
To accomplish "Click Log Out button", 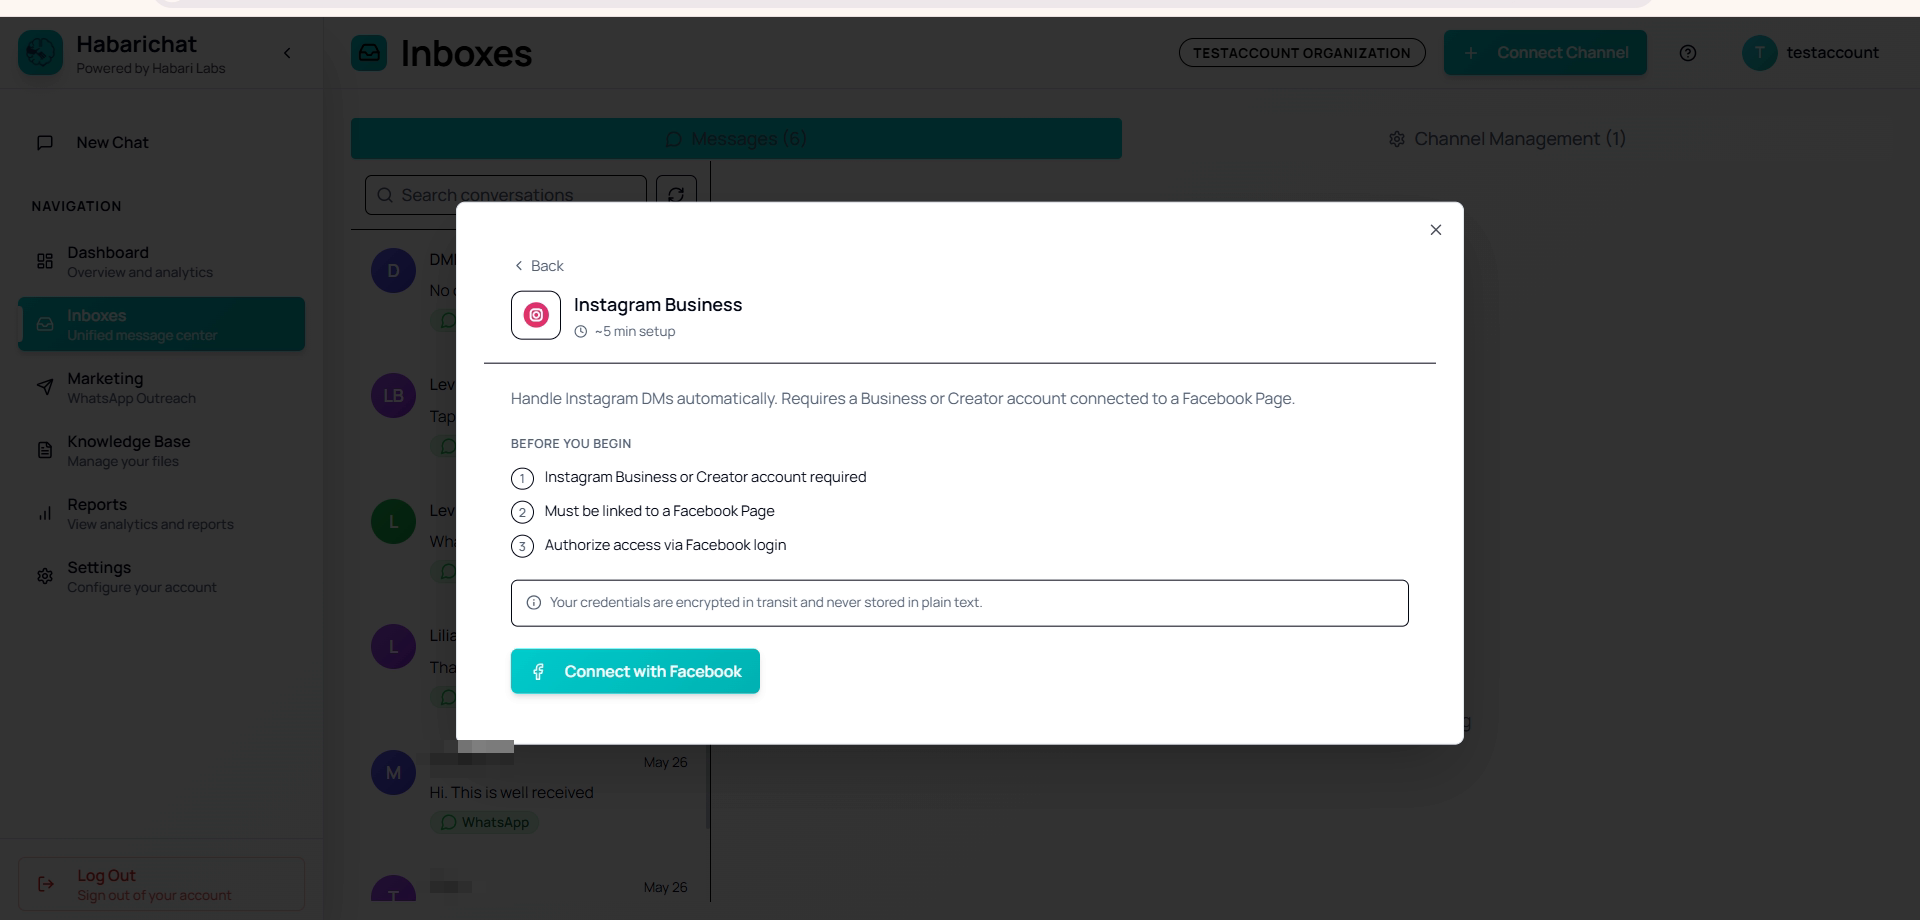I will 161,884.
